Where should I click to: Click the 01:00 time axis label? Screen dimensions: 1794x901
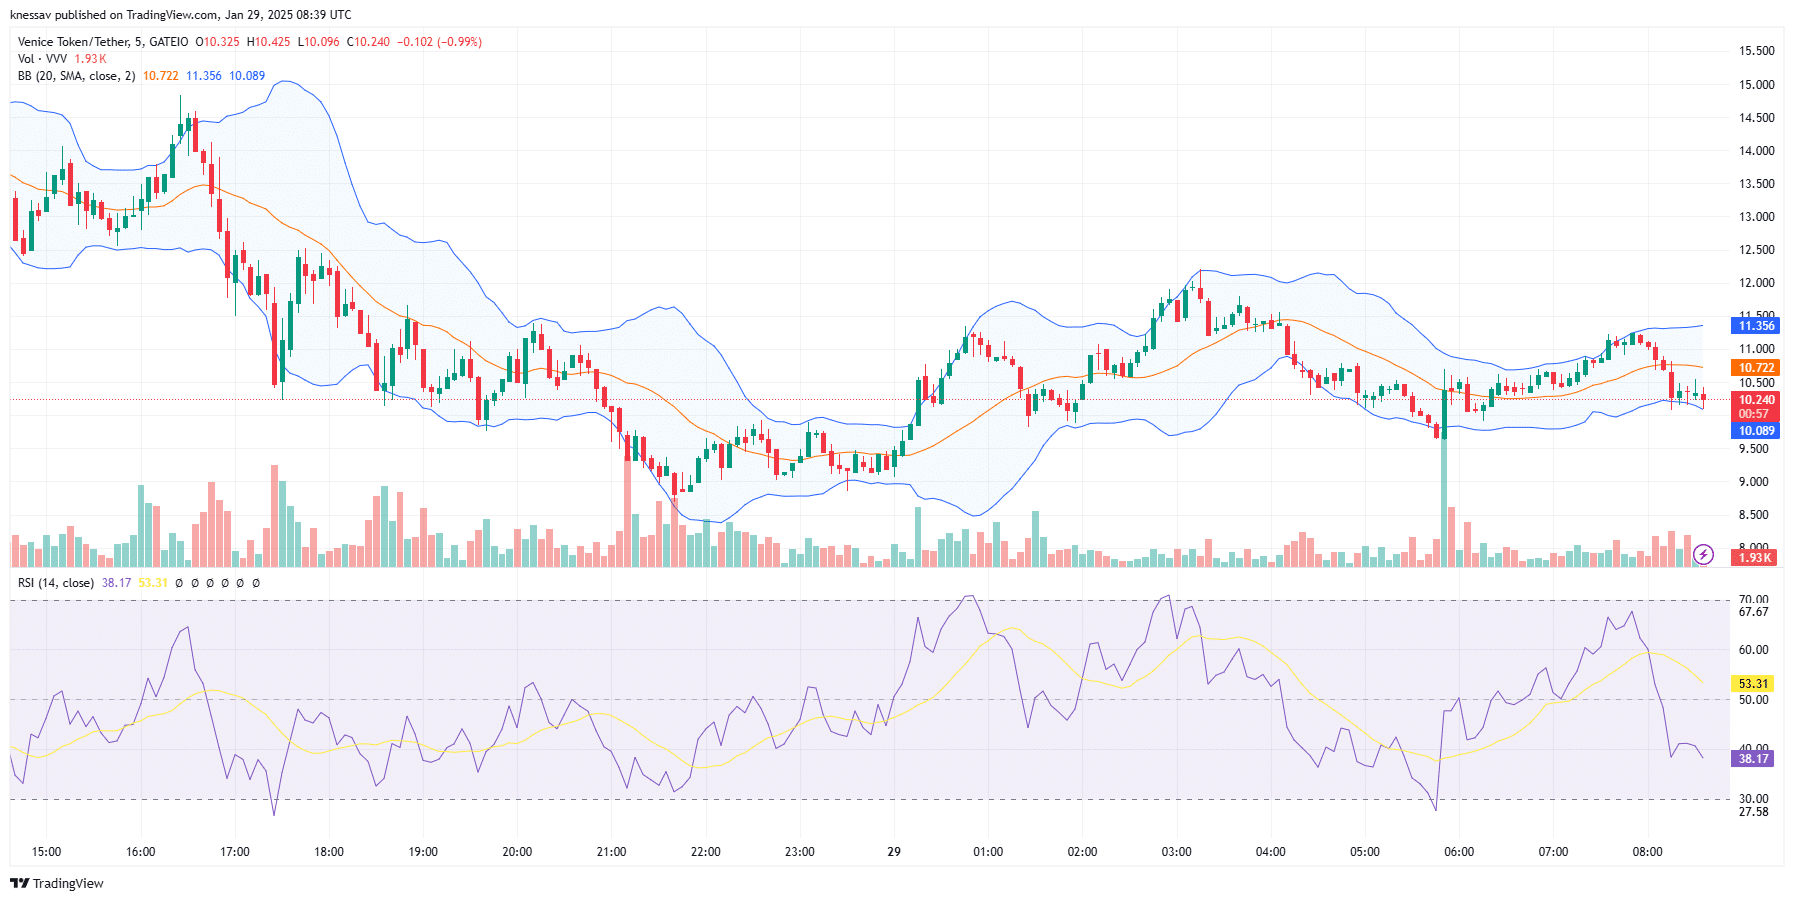[988, 852]
